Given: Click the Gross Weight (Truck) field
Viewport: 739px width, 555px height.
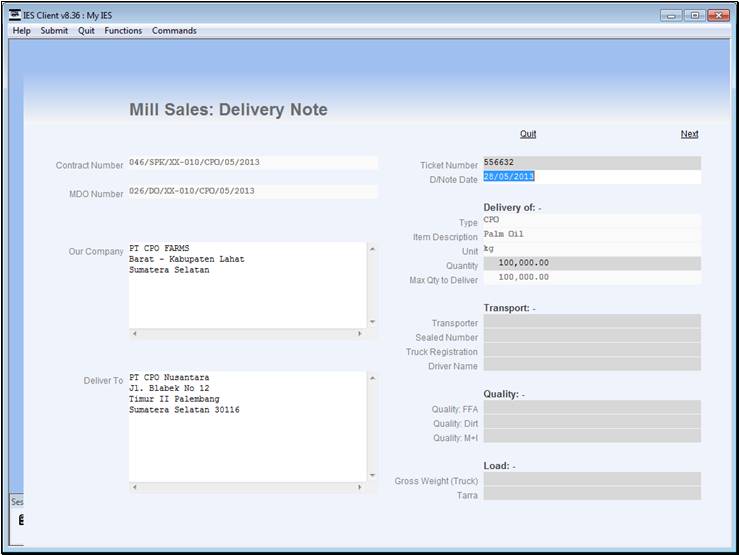Looking at the screenshot, I should [592, 479].
